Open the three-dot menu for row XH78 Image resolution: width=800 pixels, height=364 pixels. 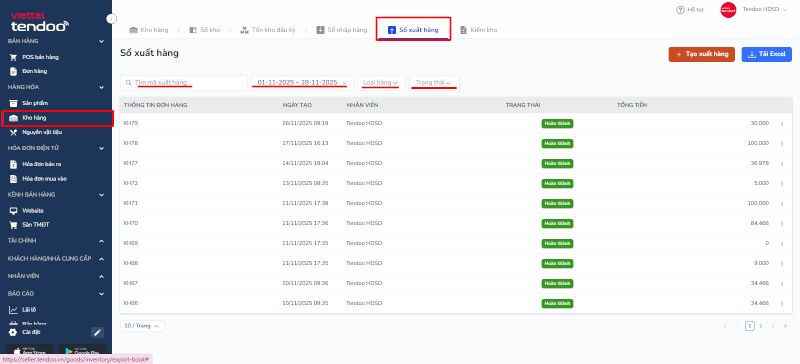(x=782, y=143)
